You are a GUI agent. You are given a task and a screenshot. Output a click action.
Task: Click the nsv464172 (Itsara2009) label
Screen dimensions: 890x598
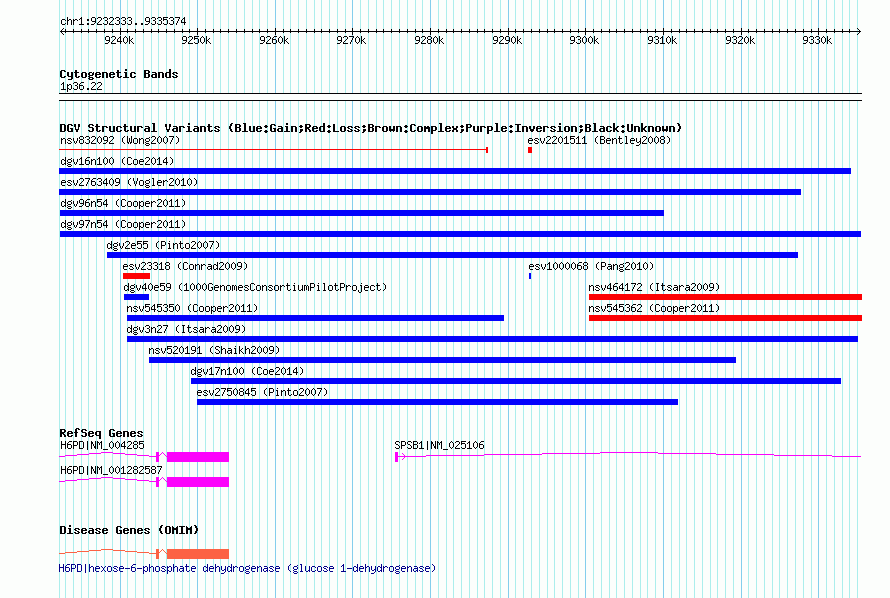(654, 287)
